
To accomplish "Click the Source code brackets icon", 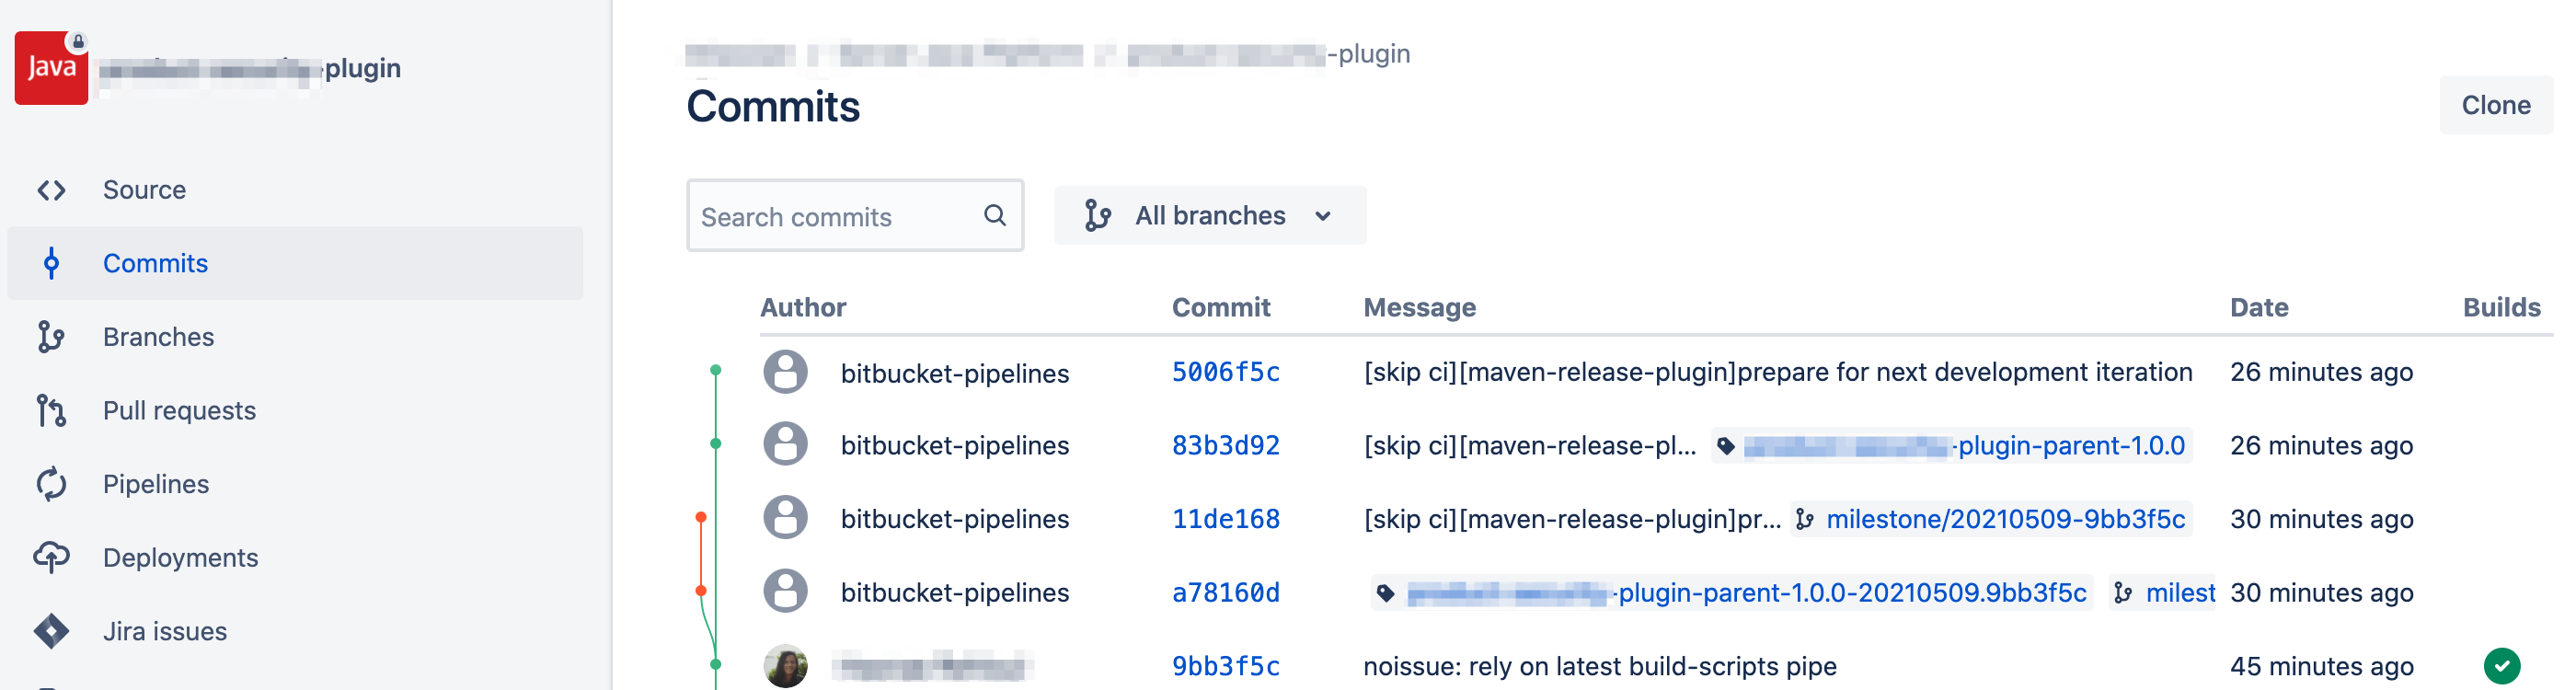I will (51, 190).
